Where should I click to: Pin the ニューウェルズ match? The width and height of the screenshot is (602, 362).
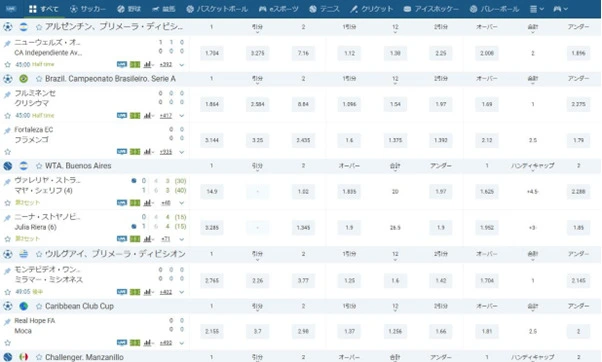coord(7,43)
